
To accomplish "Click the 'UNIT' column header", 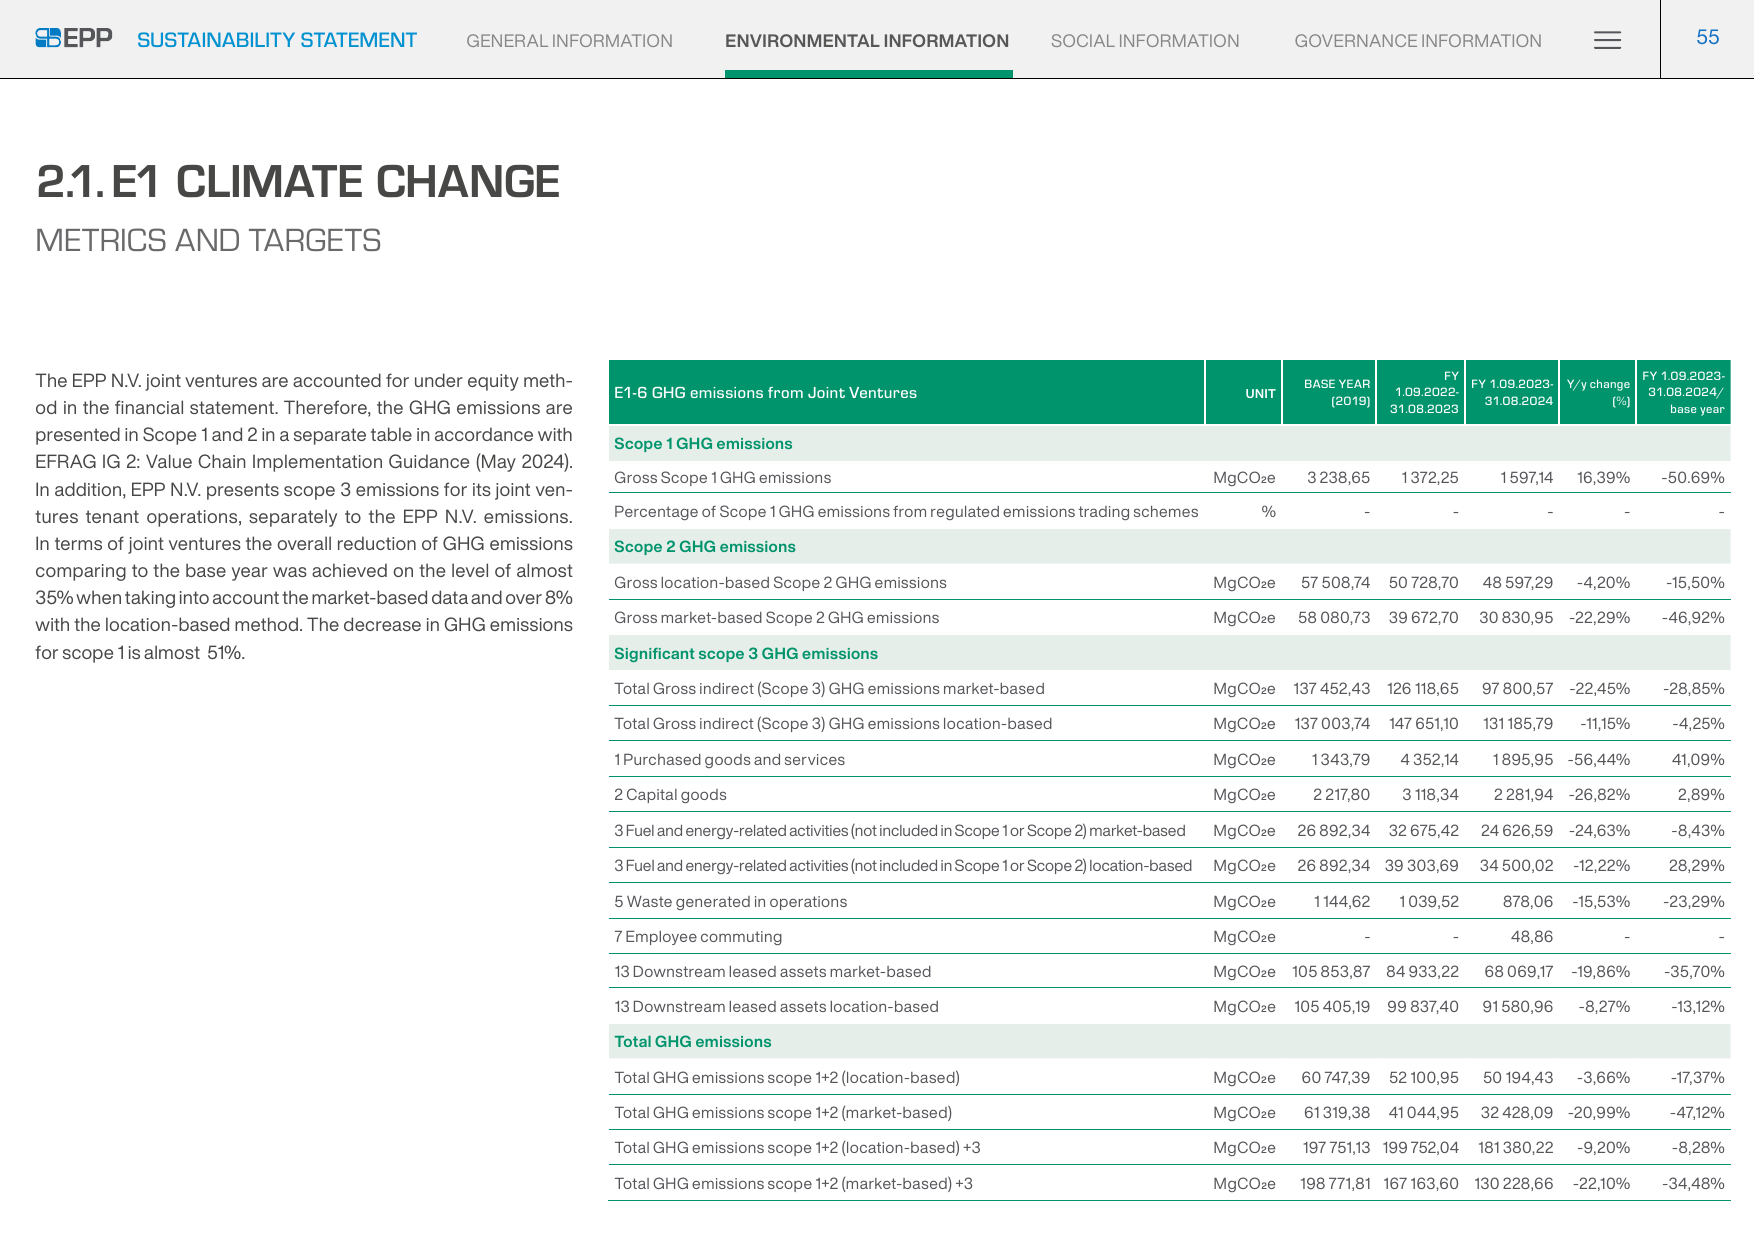I will (1260, 393).
